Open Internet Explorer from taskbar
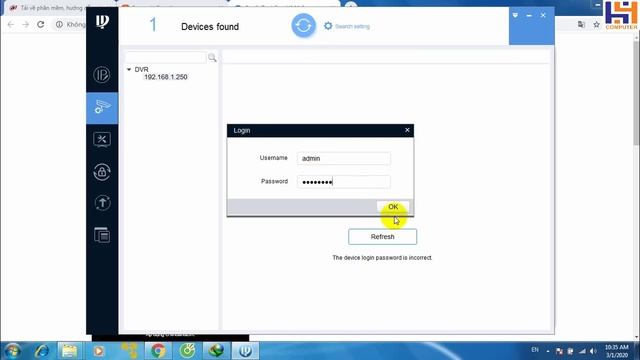640x360 pixels. point(42,351)
